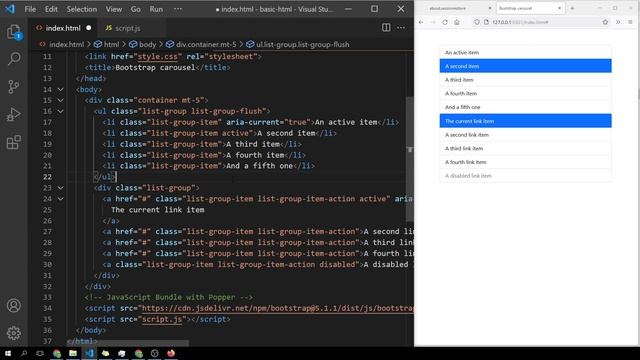
Task: Open editor More Actions ellipsis
Action: (x=401, y=28)
